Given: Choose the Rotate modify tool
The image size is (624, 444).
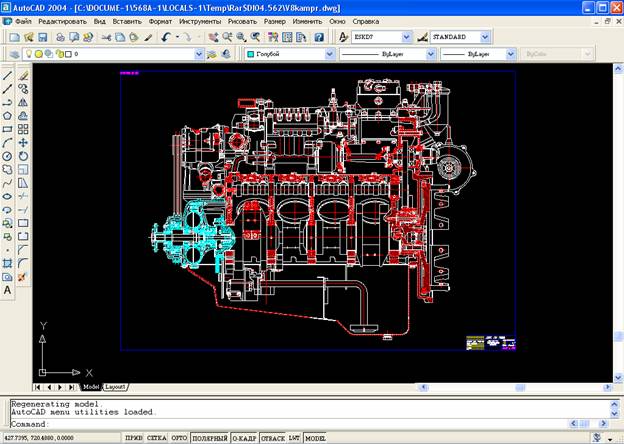Looking at the screenshot, I should coord(23,156).
